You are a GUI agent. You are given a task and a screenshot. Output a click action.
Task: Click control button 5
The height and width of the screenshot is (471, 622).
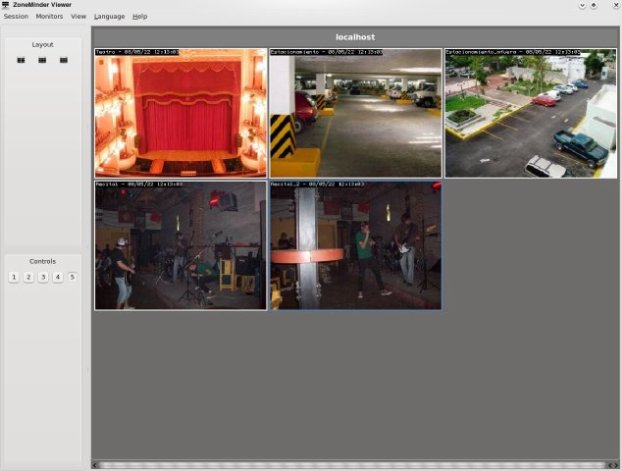coord(72,277)
